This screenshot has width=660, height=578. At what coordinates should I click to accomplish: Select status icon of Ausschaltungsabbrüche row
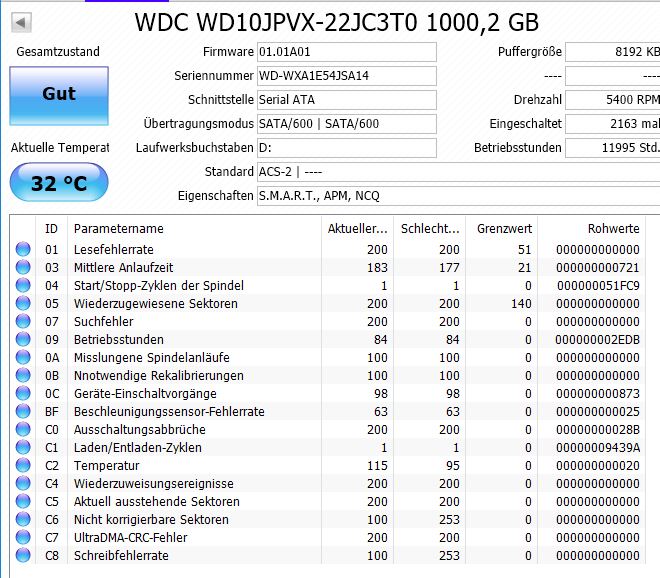[x=23, y=429]
